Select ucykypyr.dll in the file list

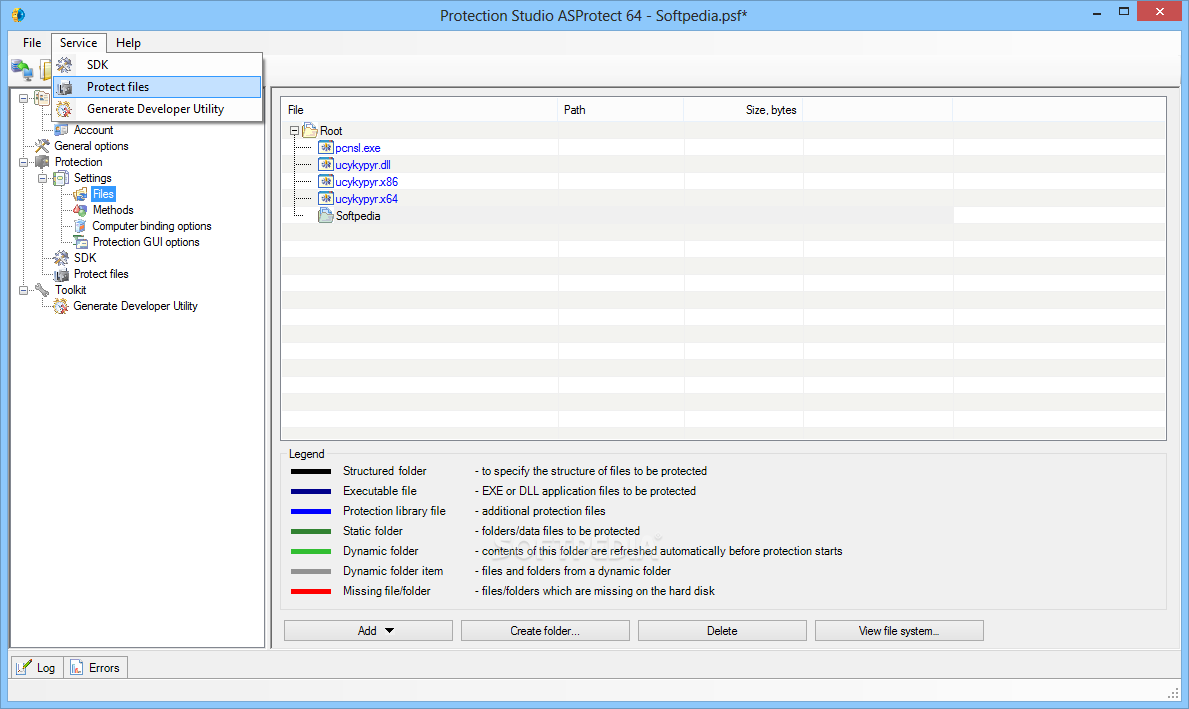point(363,165)
